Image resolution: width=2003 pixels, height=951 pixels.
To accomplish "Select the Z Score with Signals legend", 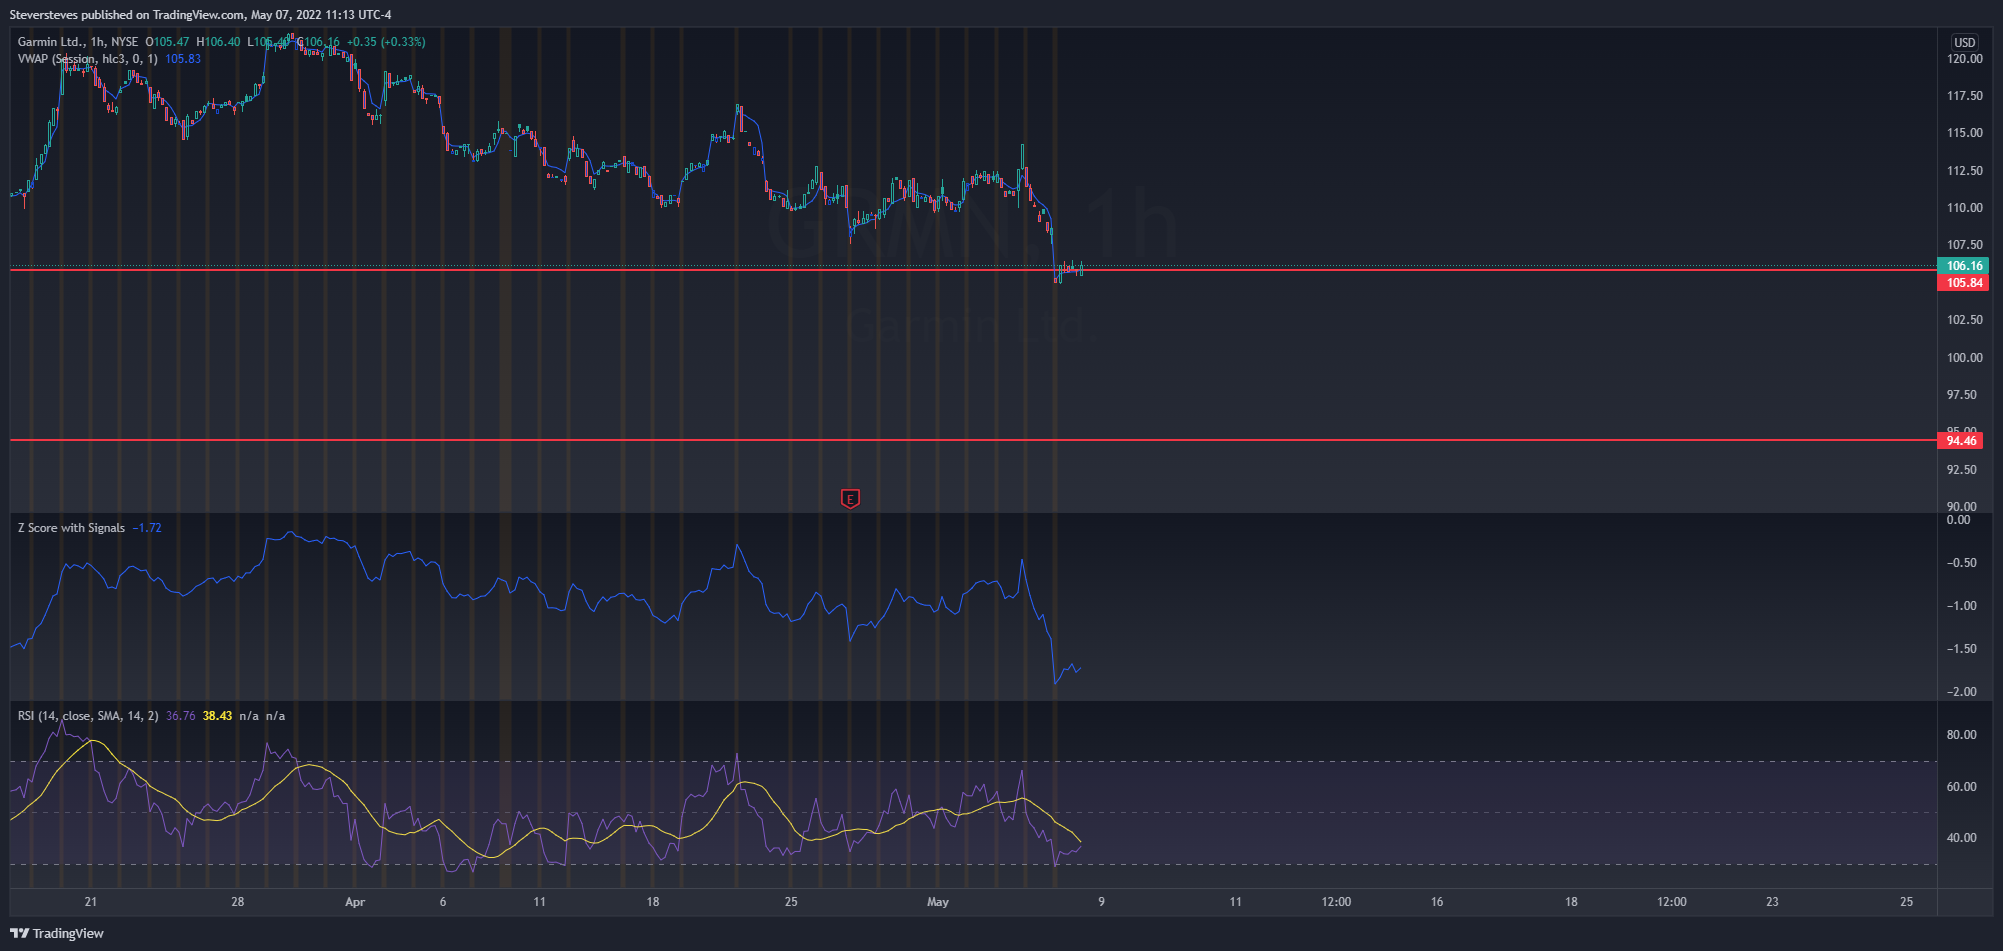I will point(72,528).
